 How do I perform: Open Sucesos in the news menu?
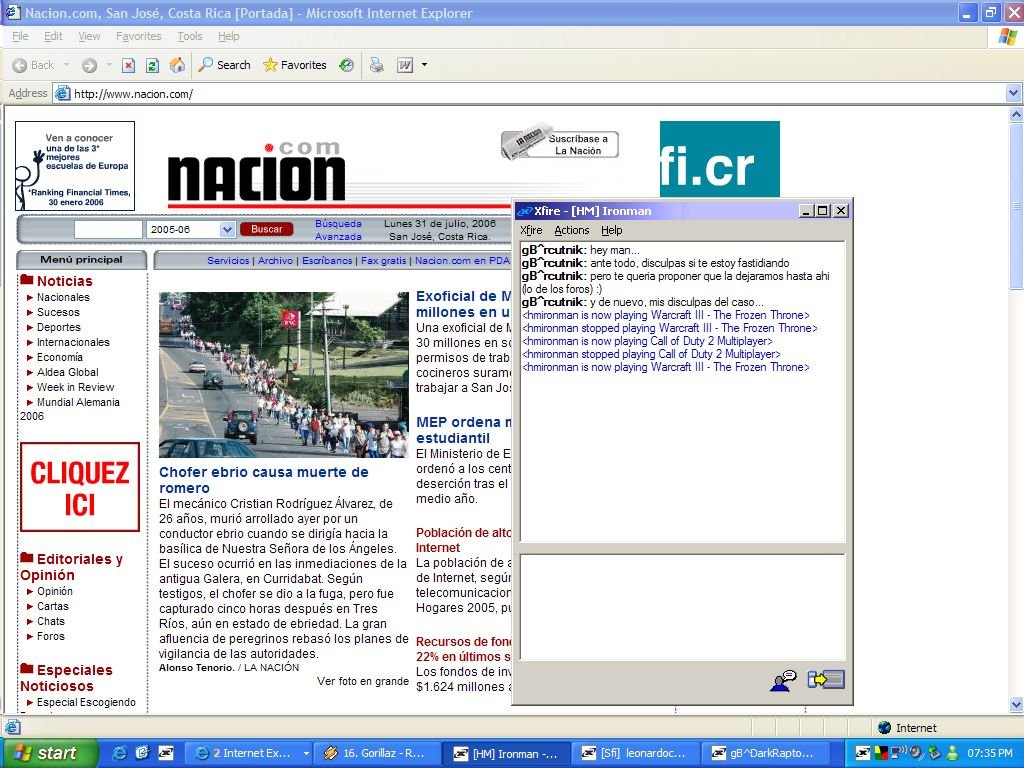tap(58, 312)
